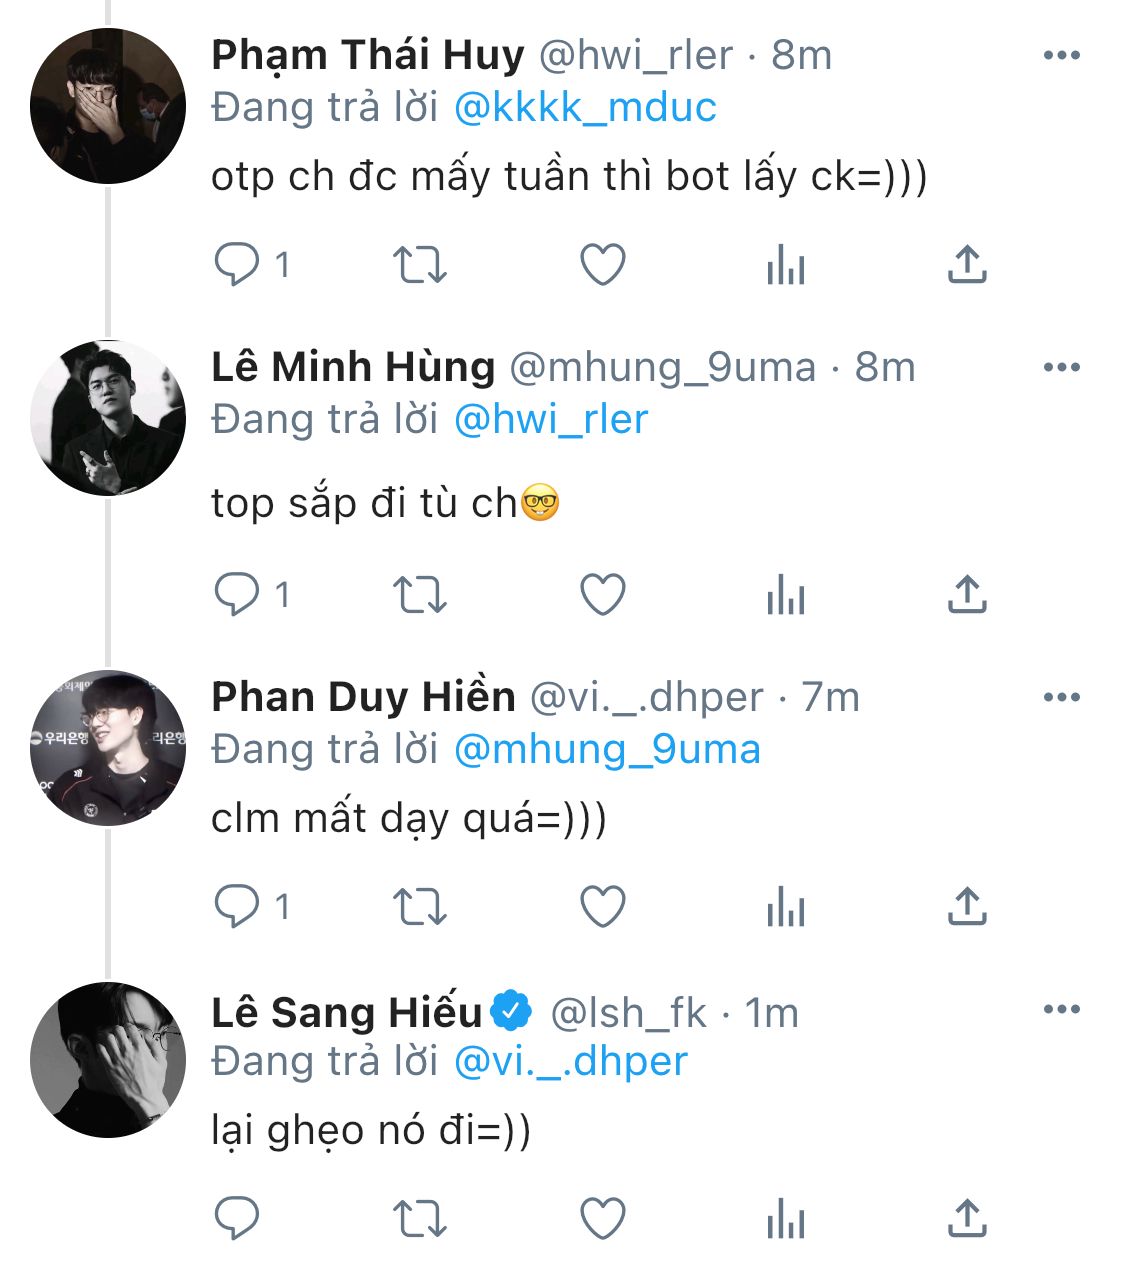Share Phạm Thái Huy's tweet
Image resolution: width=1125 pixels, height=1261 pixels.
tap(967, 265)
